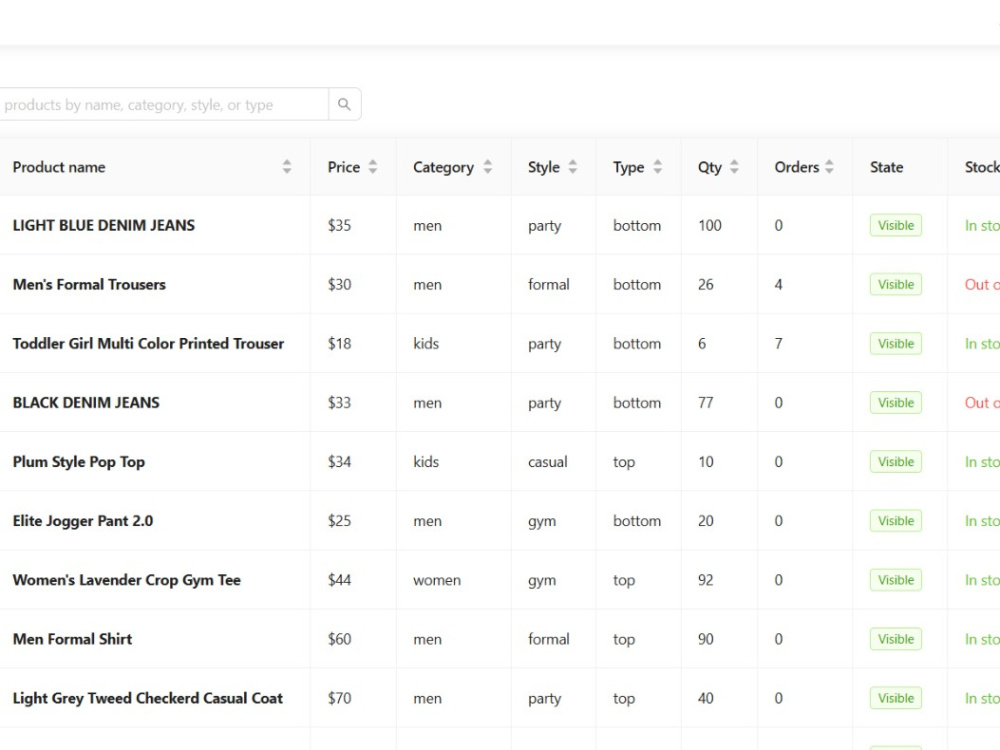Image resolution: width=1000 pixels, height=750 pixels.
Task: Sort by Category column arrows
Action: [x=488, y=167]
